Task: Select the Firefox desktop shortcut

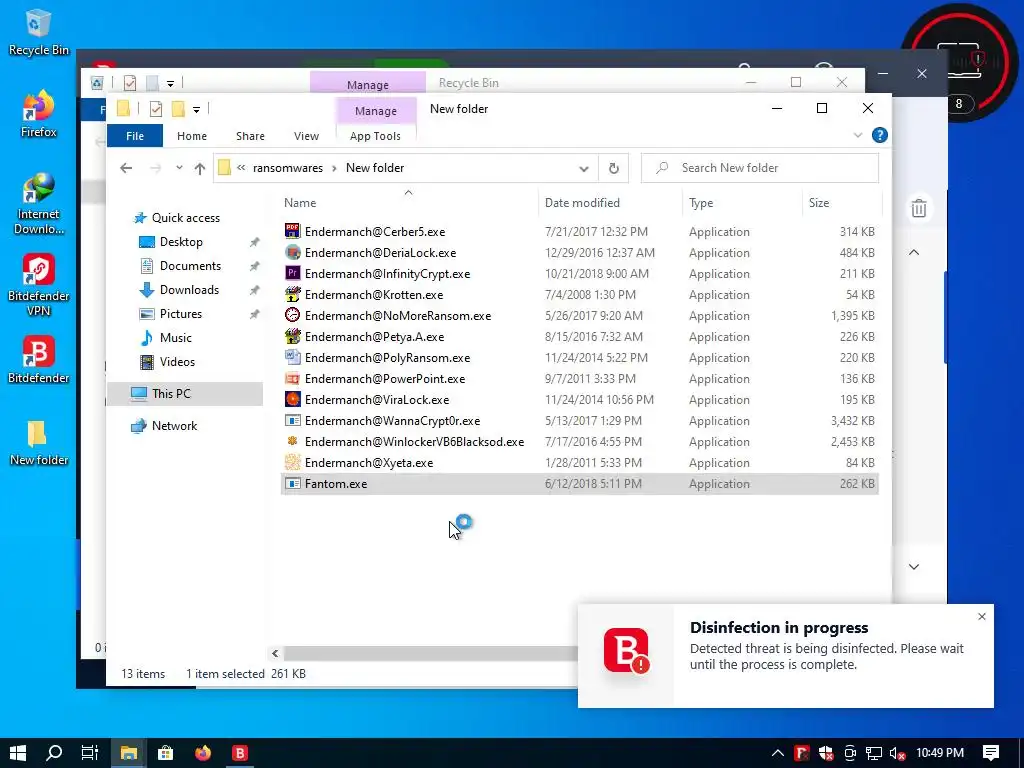Action: coord(39,114)
